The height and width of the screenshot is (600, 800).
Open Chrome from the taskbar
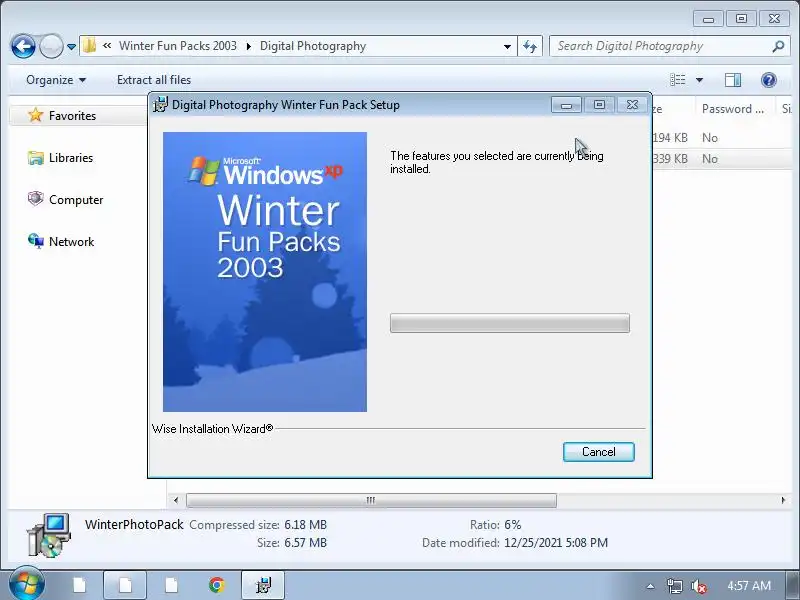click(x=217, y=585)
